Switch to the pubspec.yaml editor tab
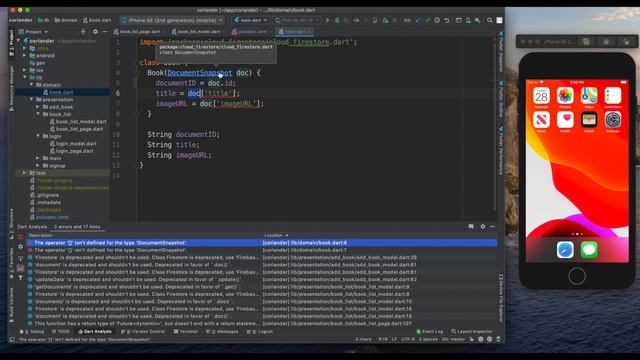640x360 pixels. [x=251, y=31]
